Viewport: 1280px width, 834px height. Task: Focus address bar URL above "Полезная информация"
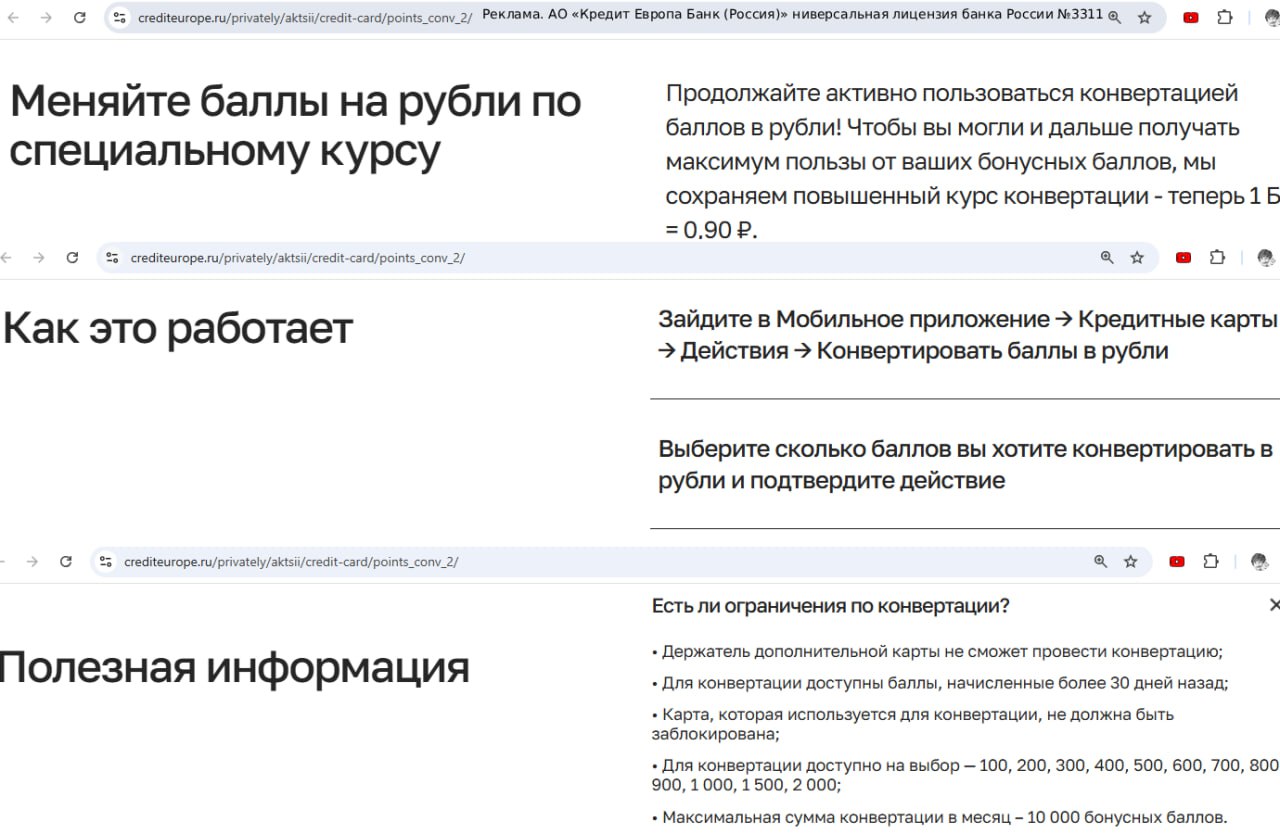pos(291,562)
